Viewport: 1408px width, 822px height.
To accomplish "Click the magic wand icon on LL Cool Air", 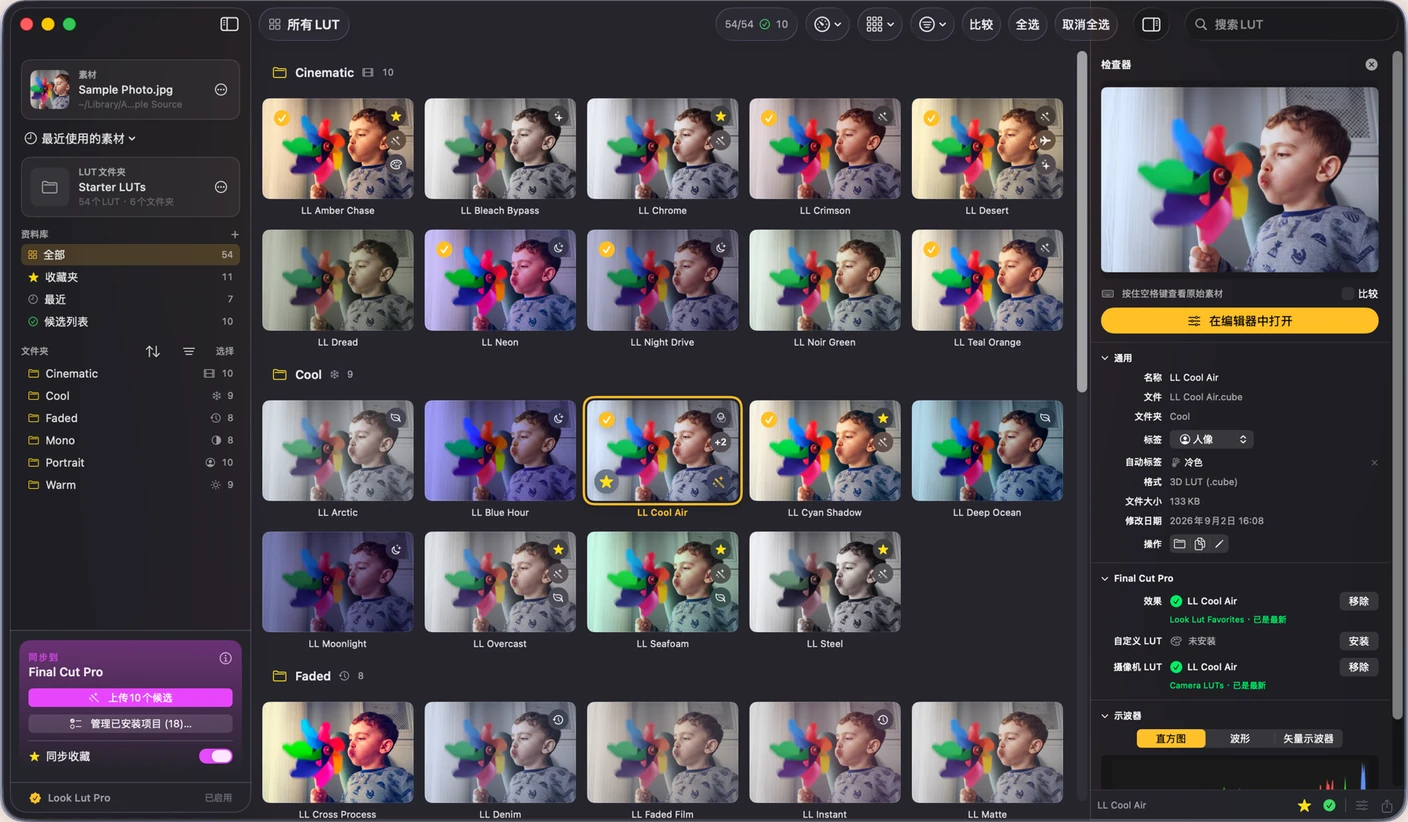I will tap(719, 482).
